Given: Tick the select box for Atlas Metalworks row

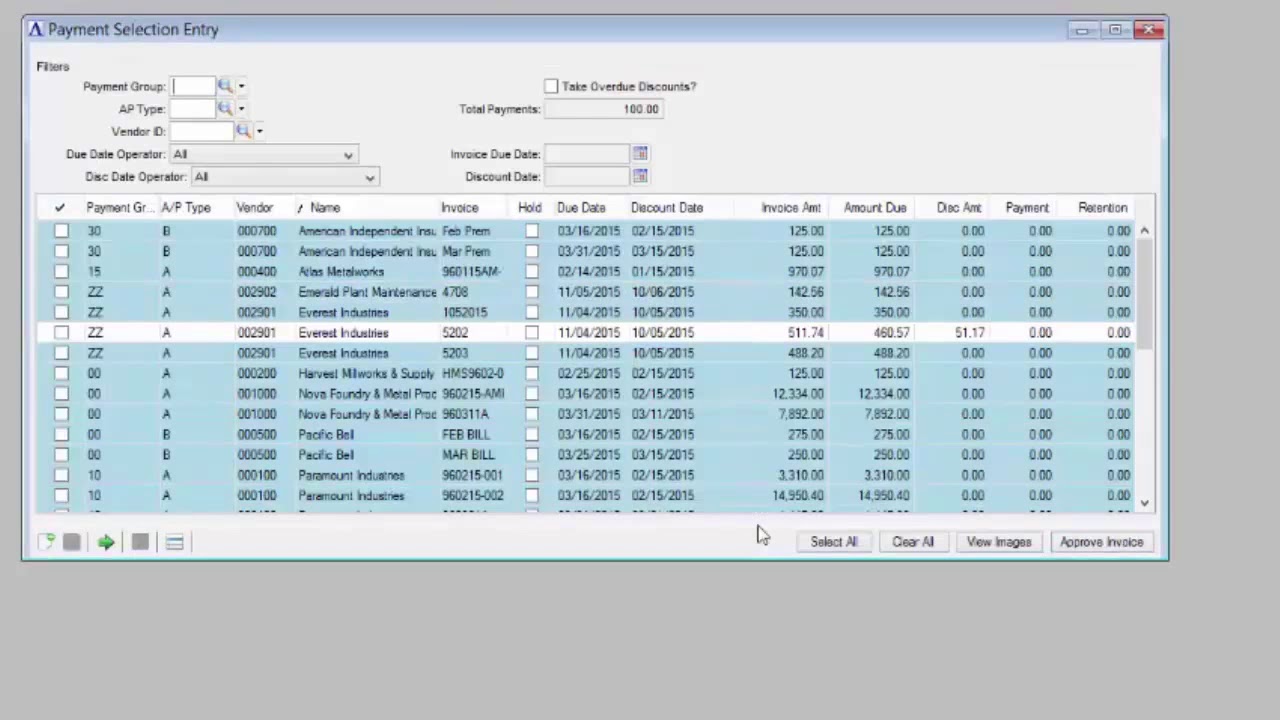Looking at the screenshot, I should 61,272.
